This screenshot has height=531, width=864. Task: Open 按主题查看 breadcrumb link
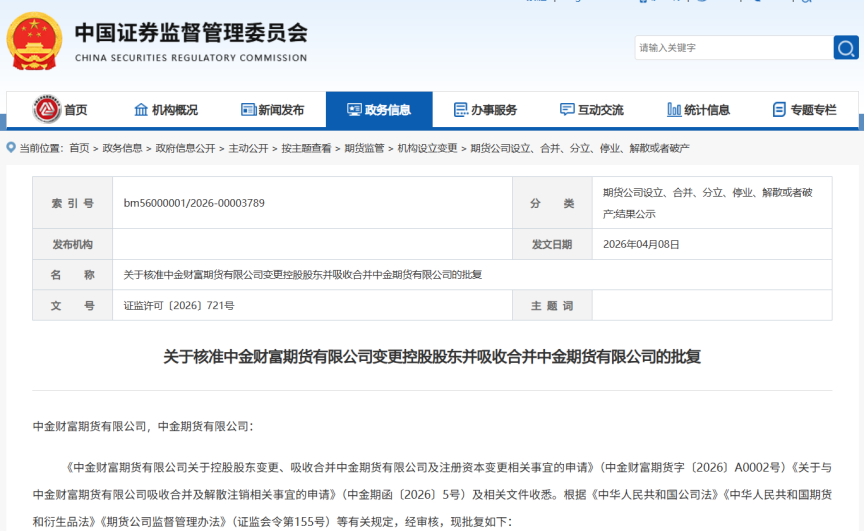tap(306, 148)
